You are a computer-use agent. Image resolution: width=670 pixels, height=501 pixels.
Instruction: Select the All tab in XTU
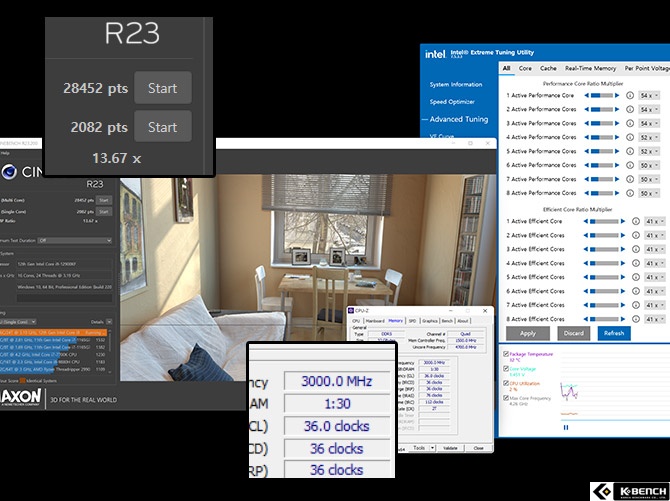click(x=506, y=68)
